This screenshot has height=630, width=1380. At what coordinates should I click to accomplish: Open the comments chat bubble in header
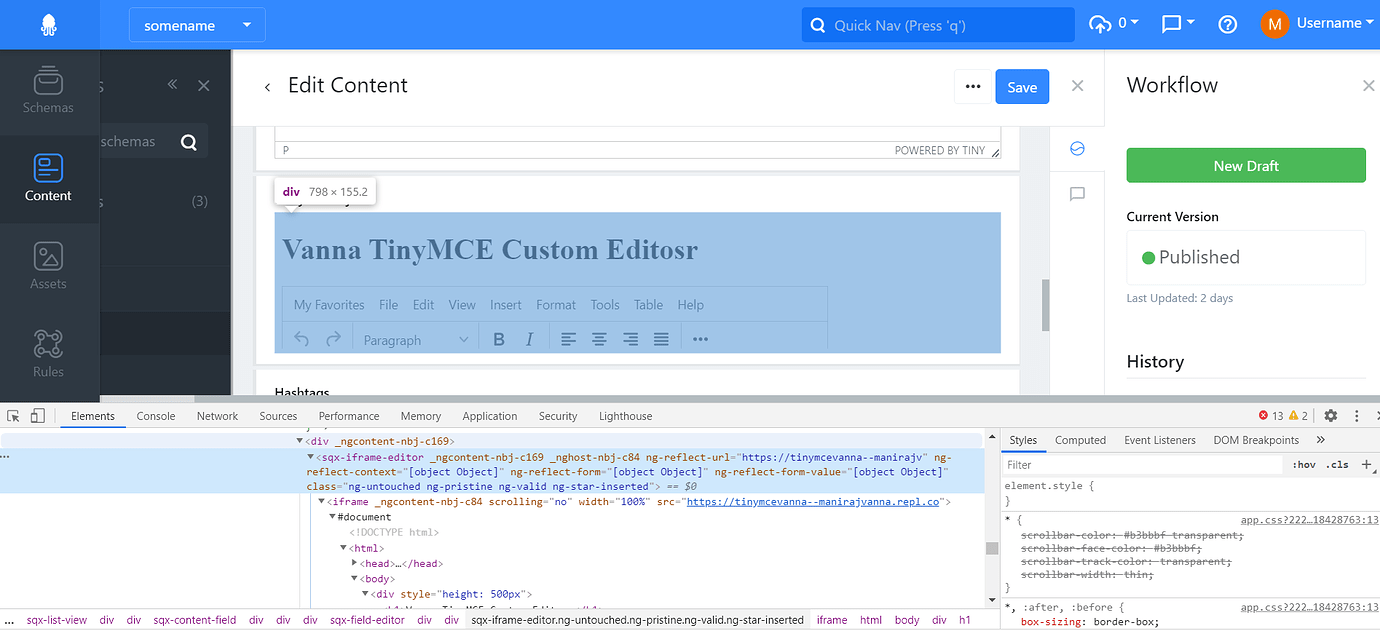[x=1171, y=24]
